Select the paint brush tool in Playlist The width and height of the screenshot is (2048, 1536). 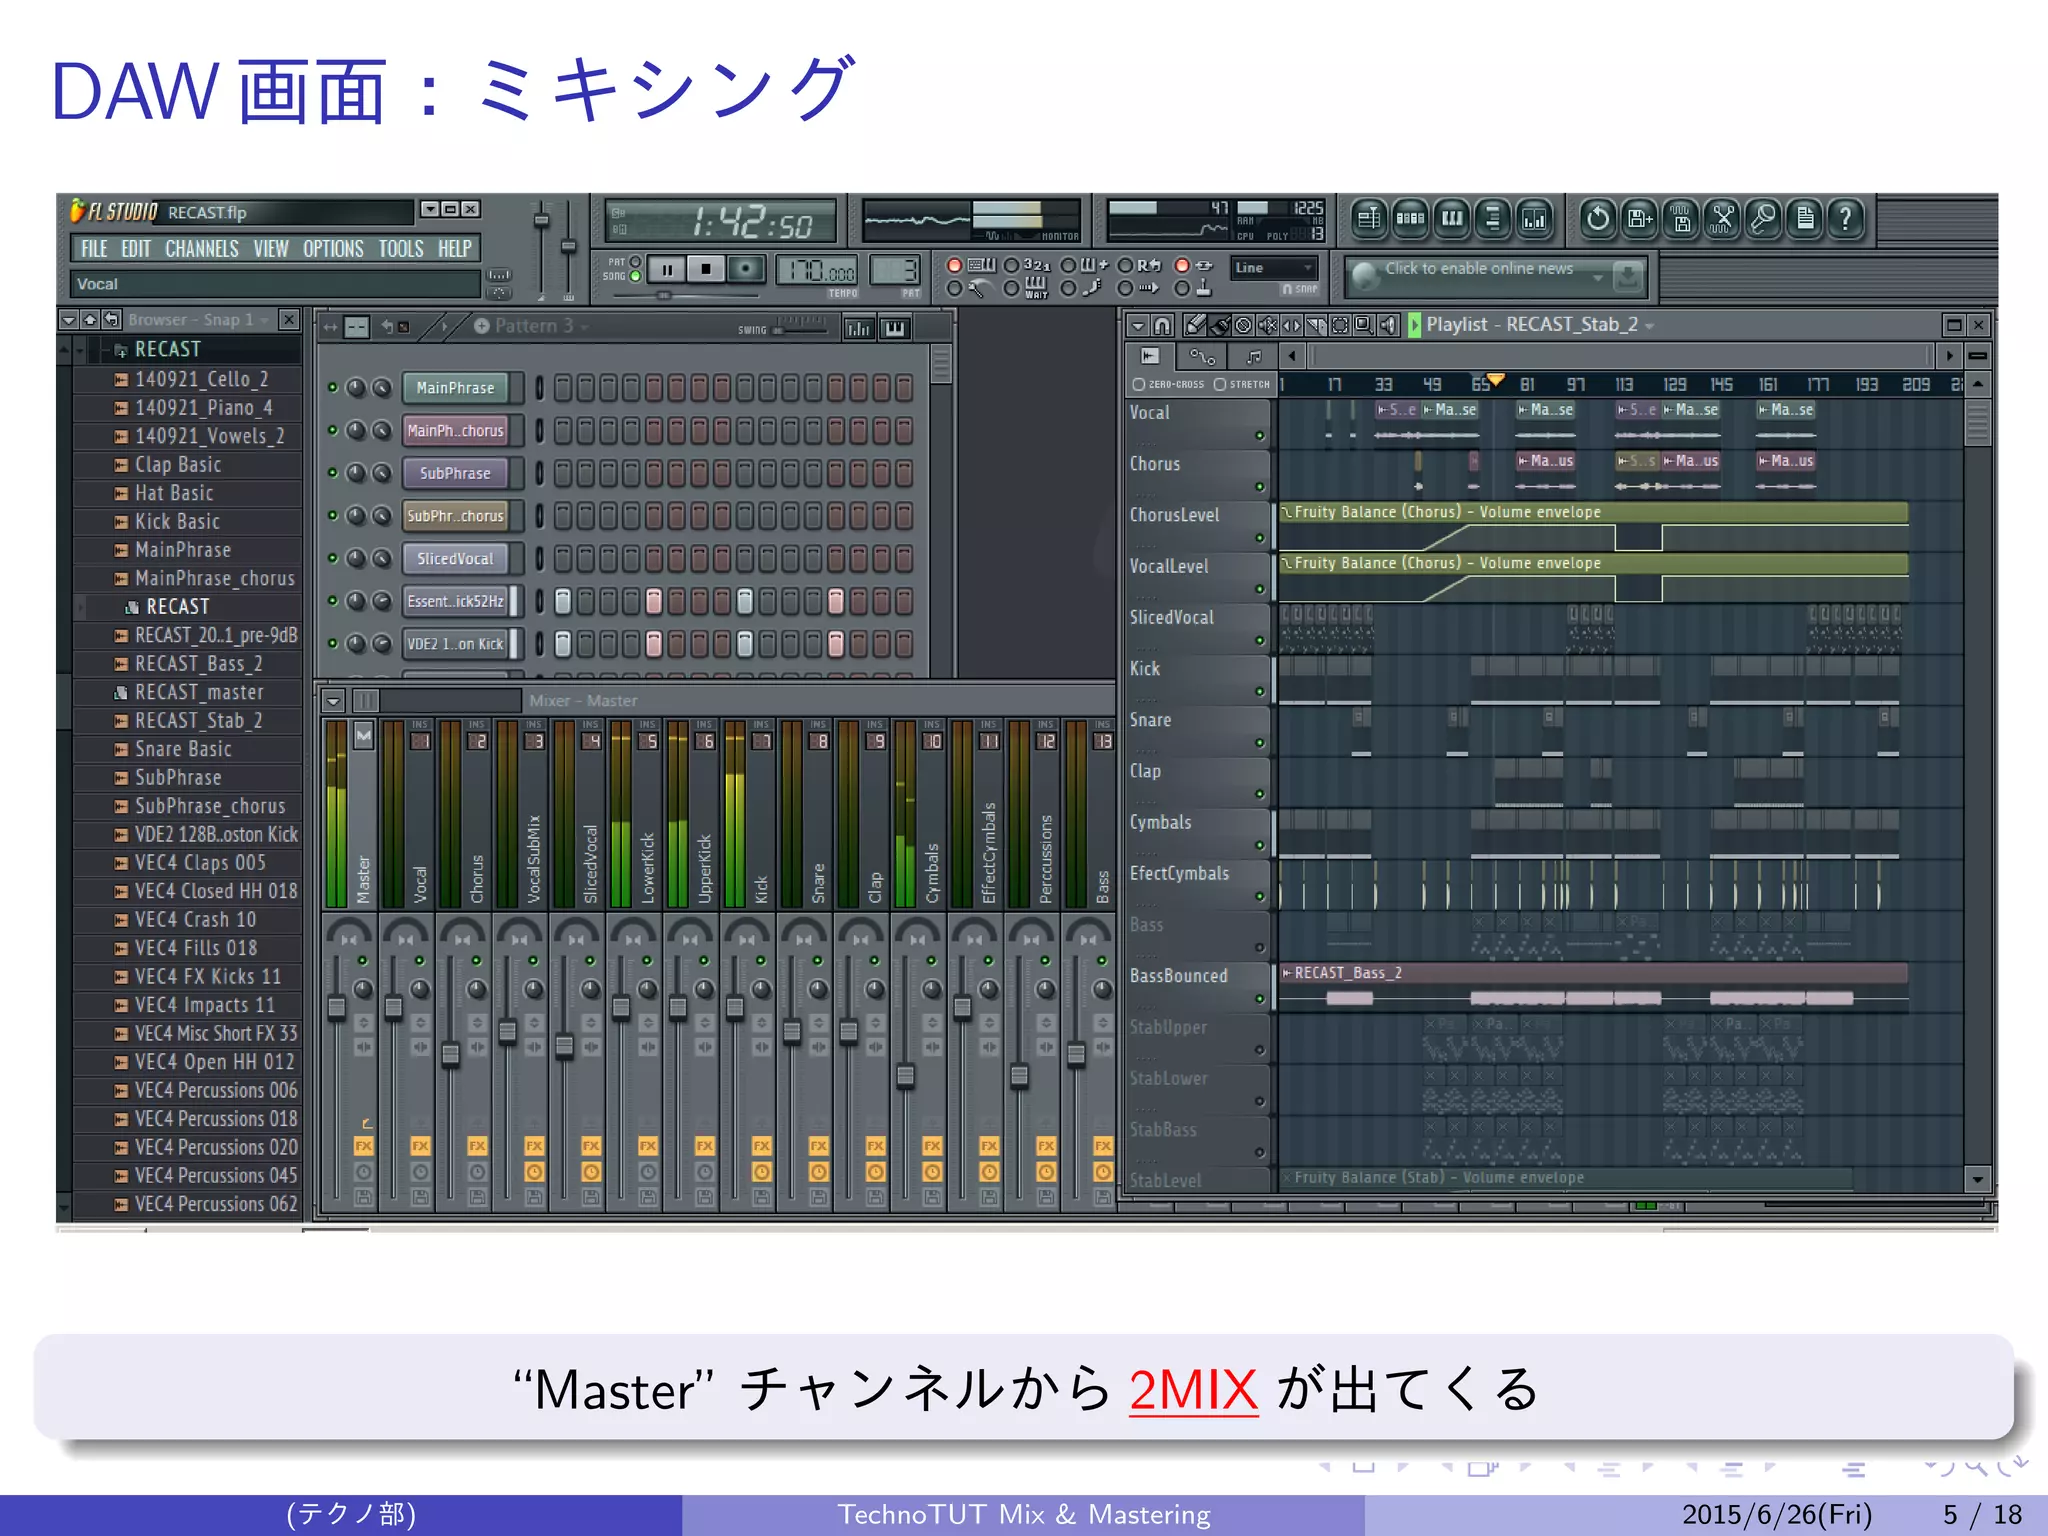pos(1219,325)
